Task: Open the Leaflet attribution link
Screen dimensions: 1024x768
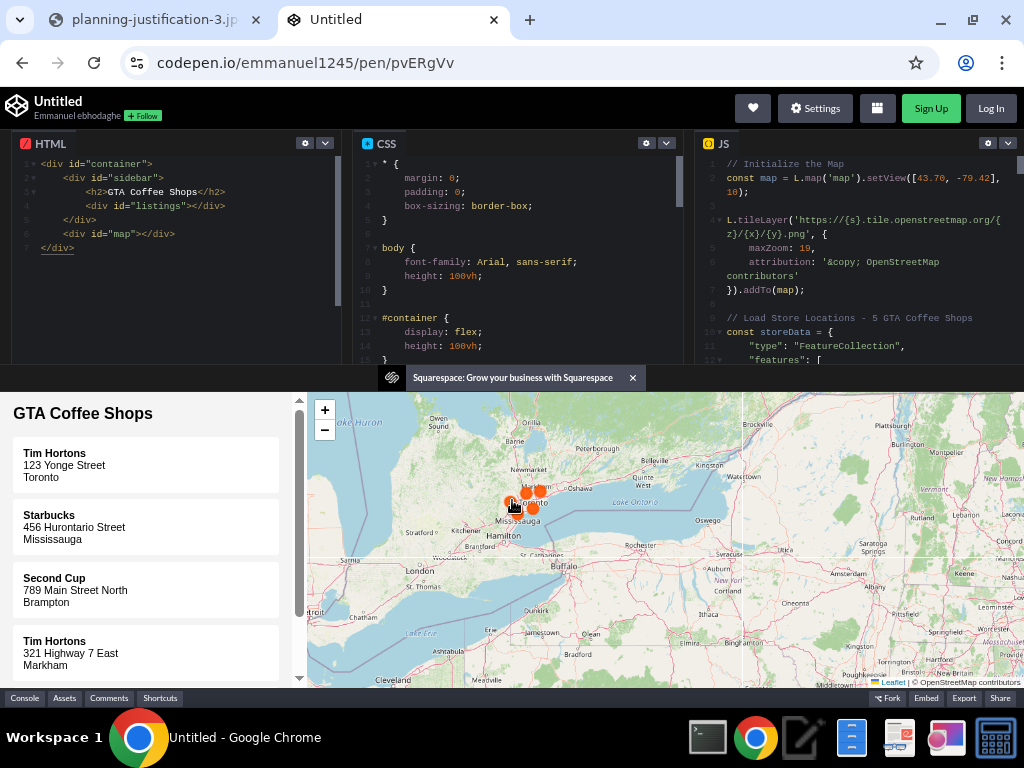Action: [x=892, y=682]
